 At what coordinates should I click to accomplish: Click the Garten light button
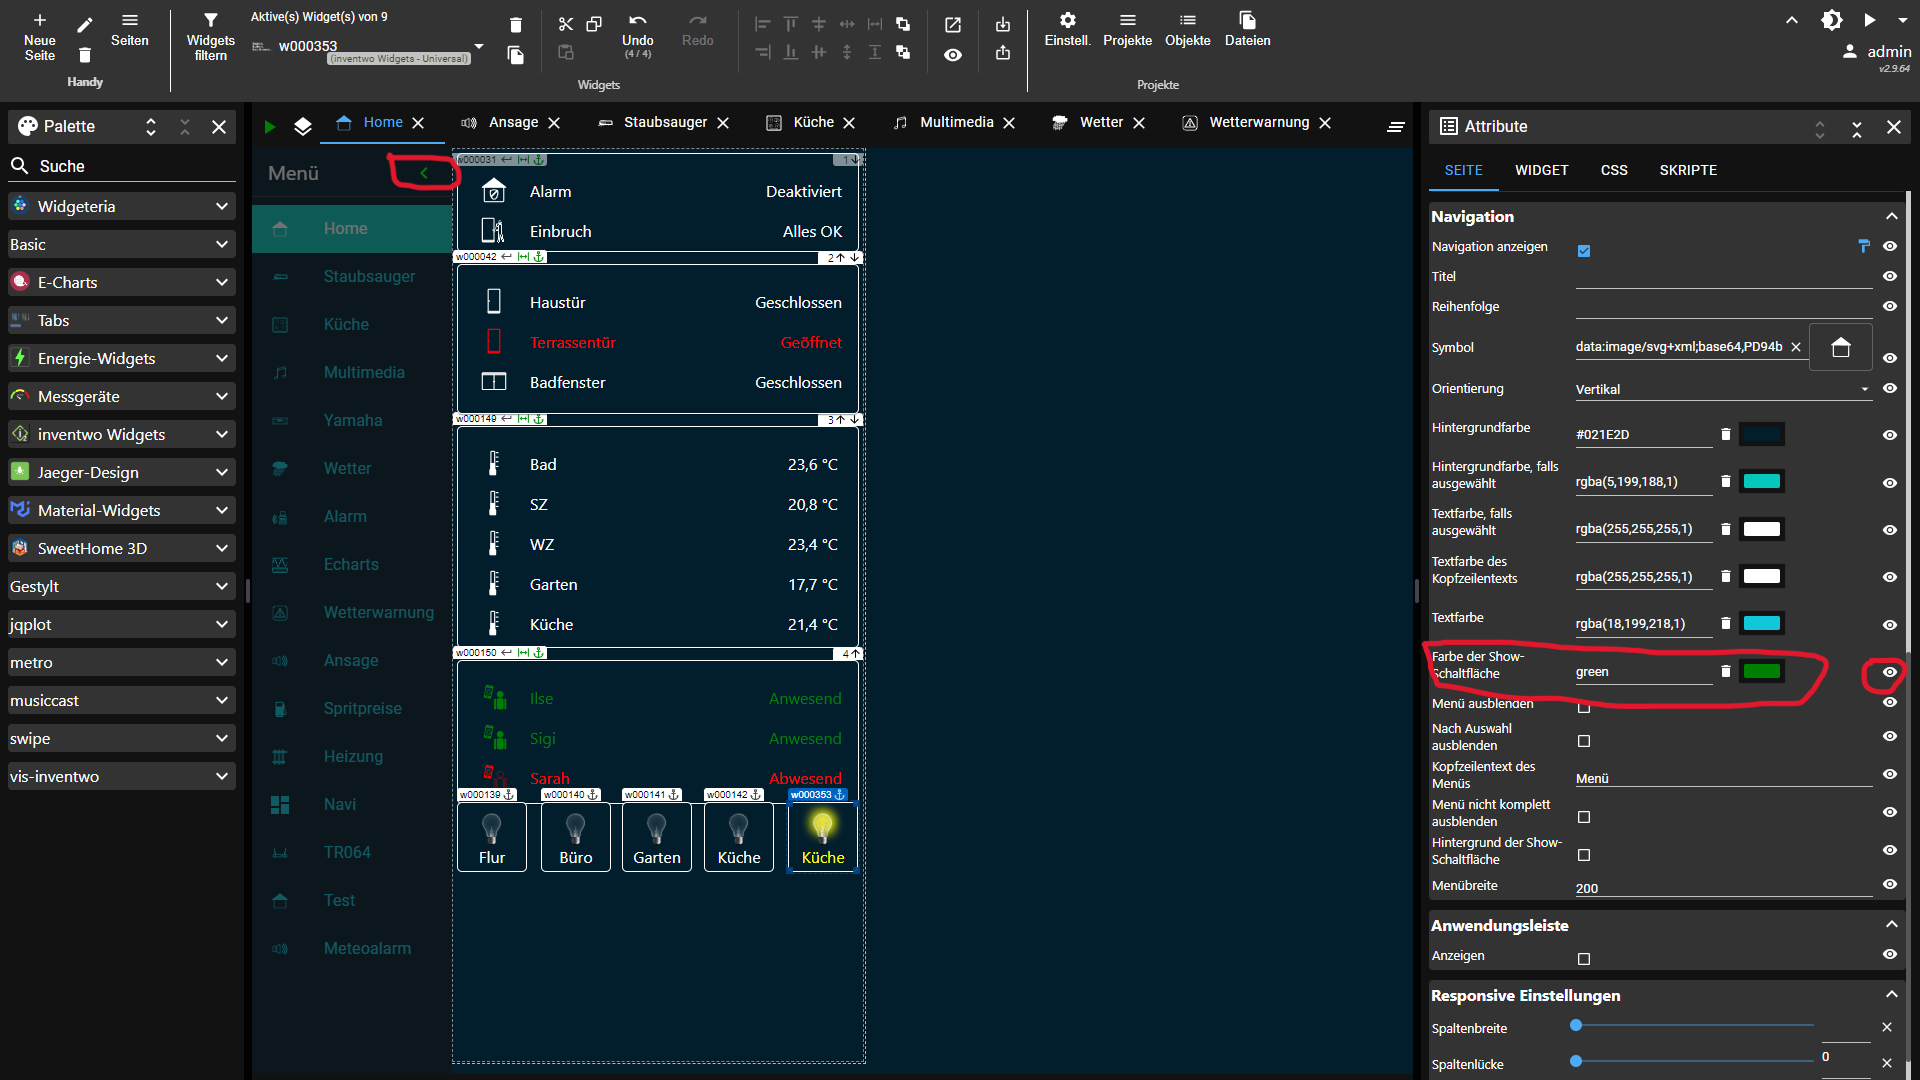(x=657, y=837)
